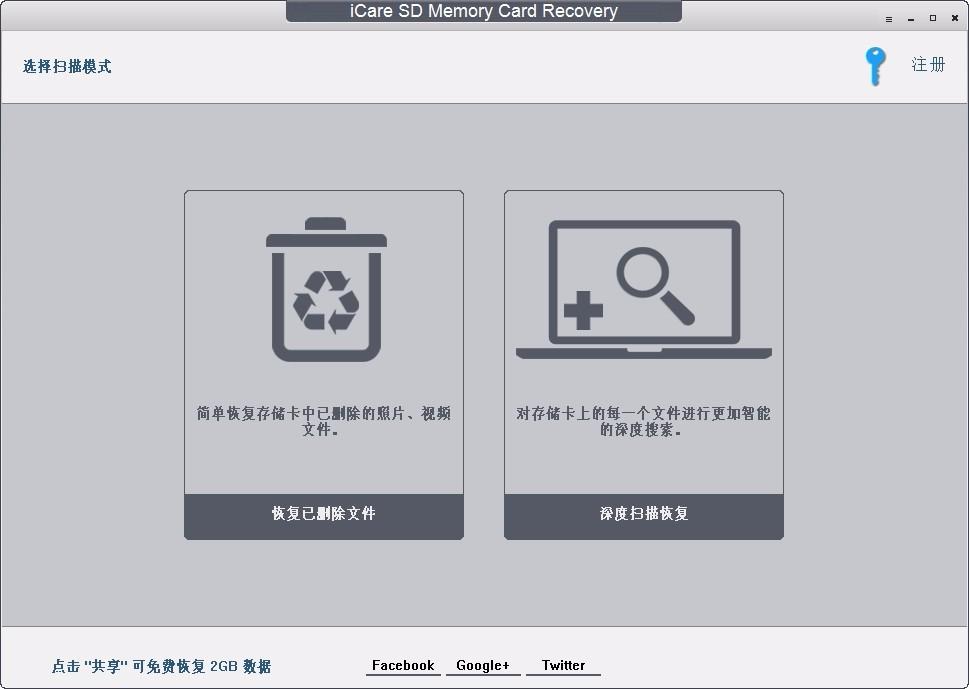Share via Google+ link
Screen dimensions: 969x689
pyautogui.click(x=483, y=666)
